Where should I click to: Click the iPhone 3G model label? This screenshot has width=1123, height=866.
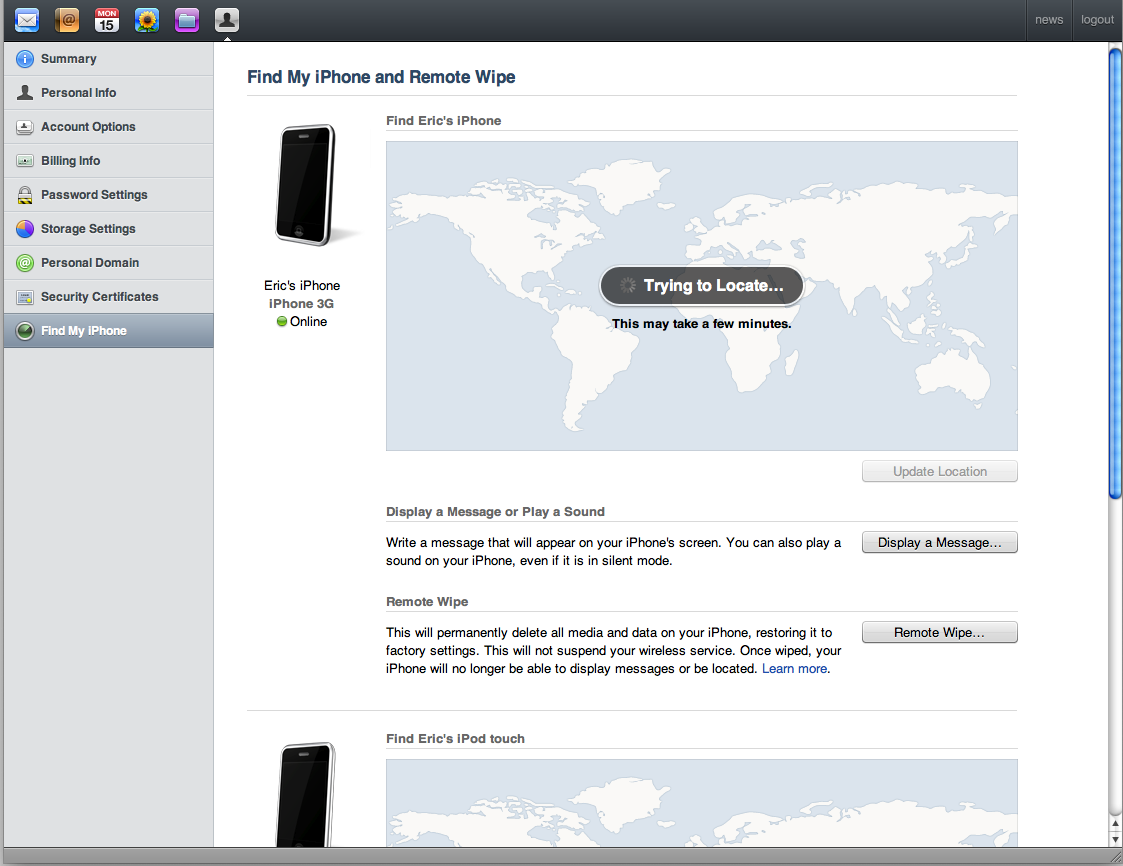302,304
